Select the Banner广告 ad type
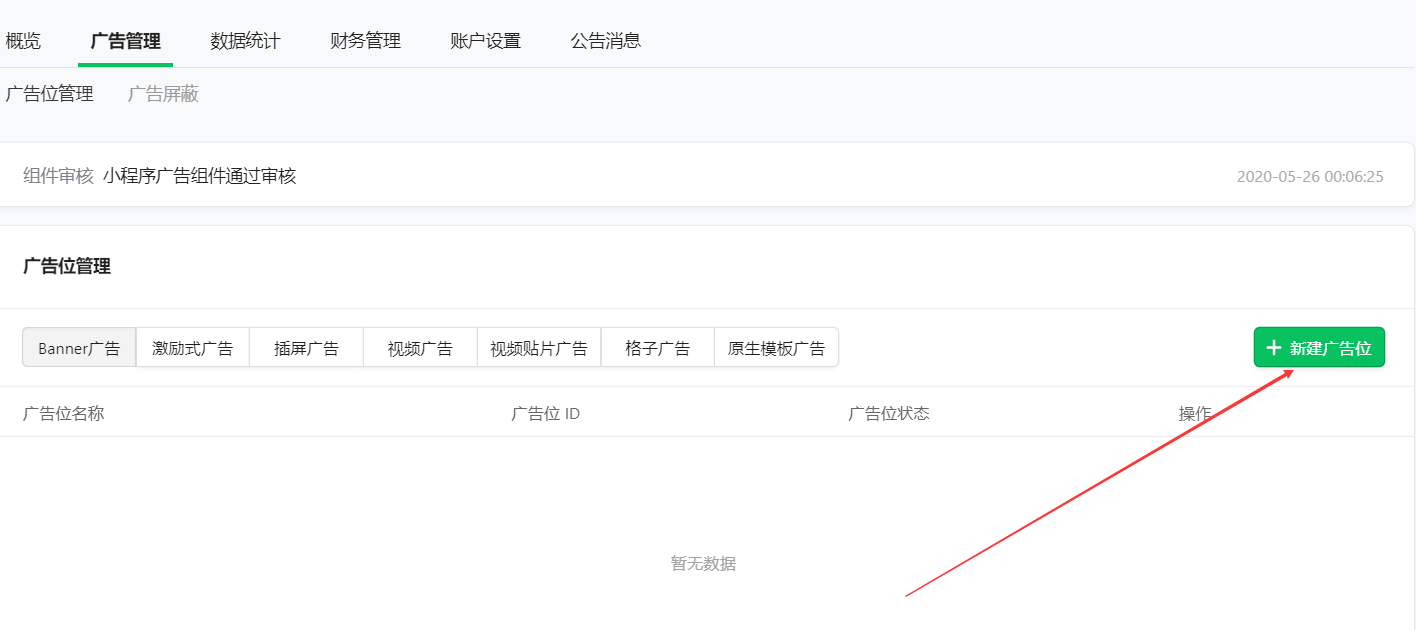Image resolution: width=1416 pixels, height=630 pixels. (79, 348)
